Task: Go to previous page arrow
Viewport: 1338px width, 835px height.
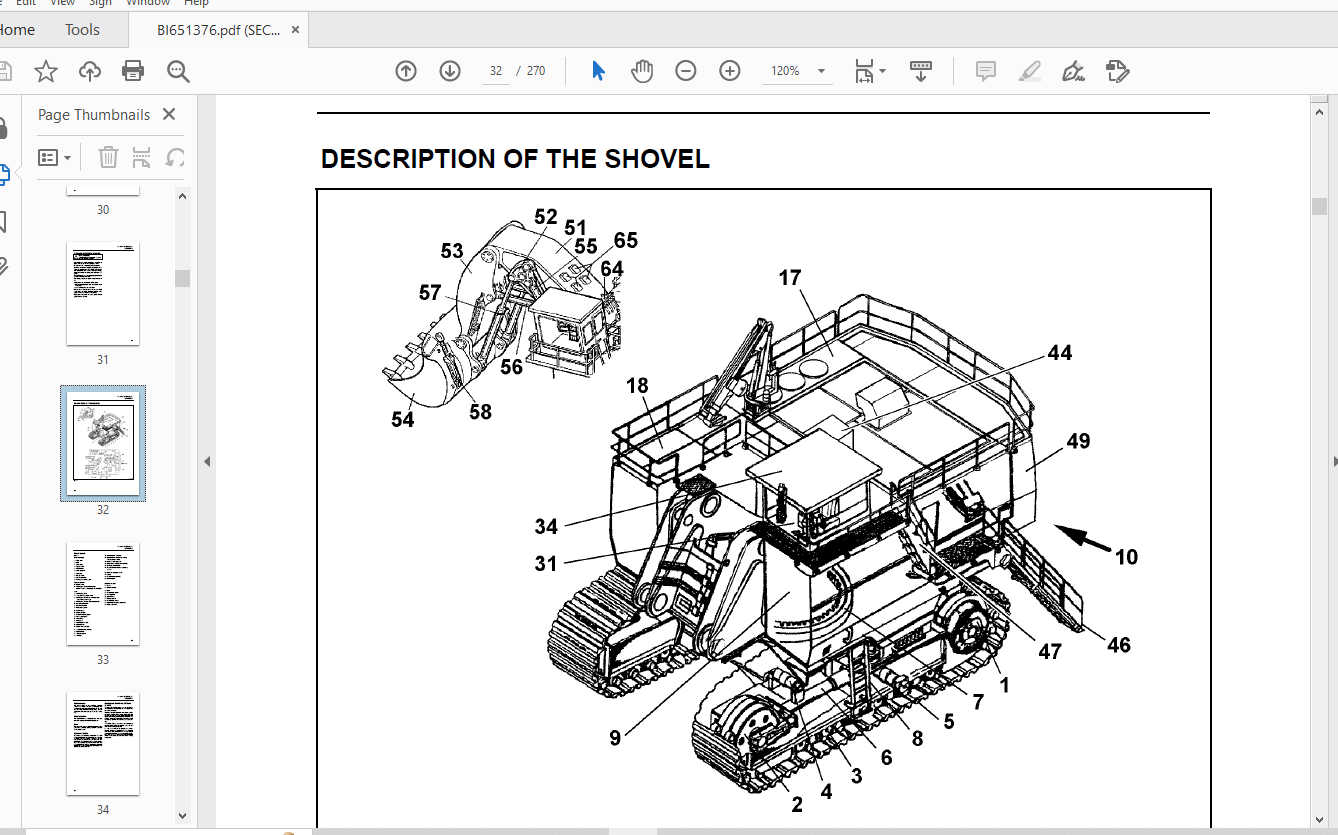Action: tap(406, 71)
